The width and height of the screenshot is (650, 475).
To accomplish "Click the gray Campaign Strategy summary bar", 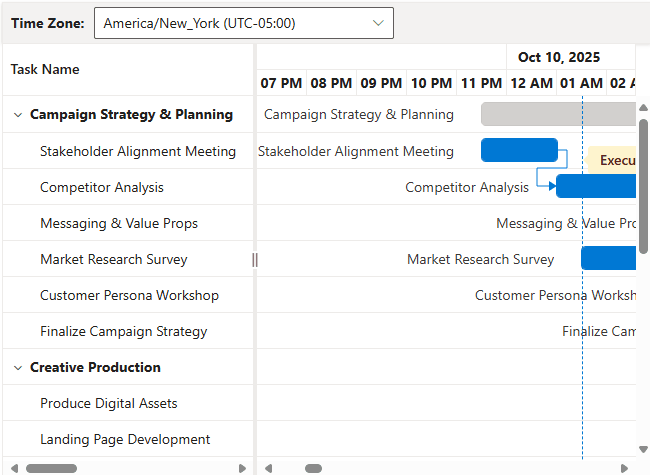I will coord(558,114).
